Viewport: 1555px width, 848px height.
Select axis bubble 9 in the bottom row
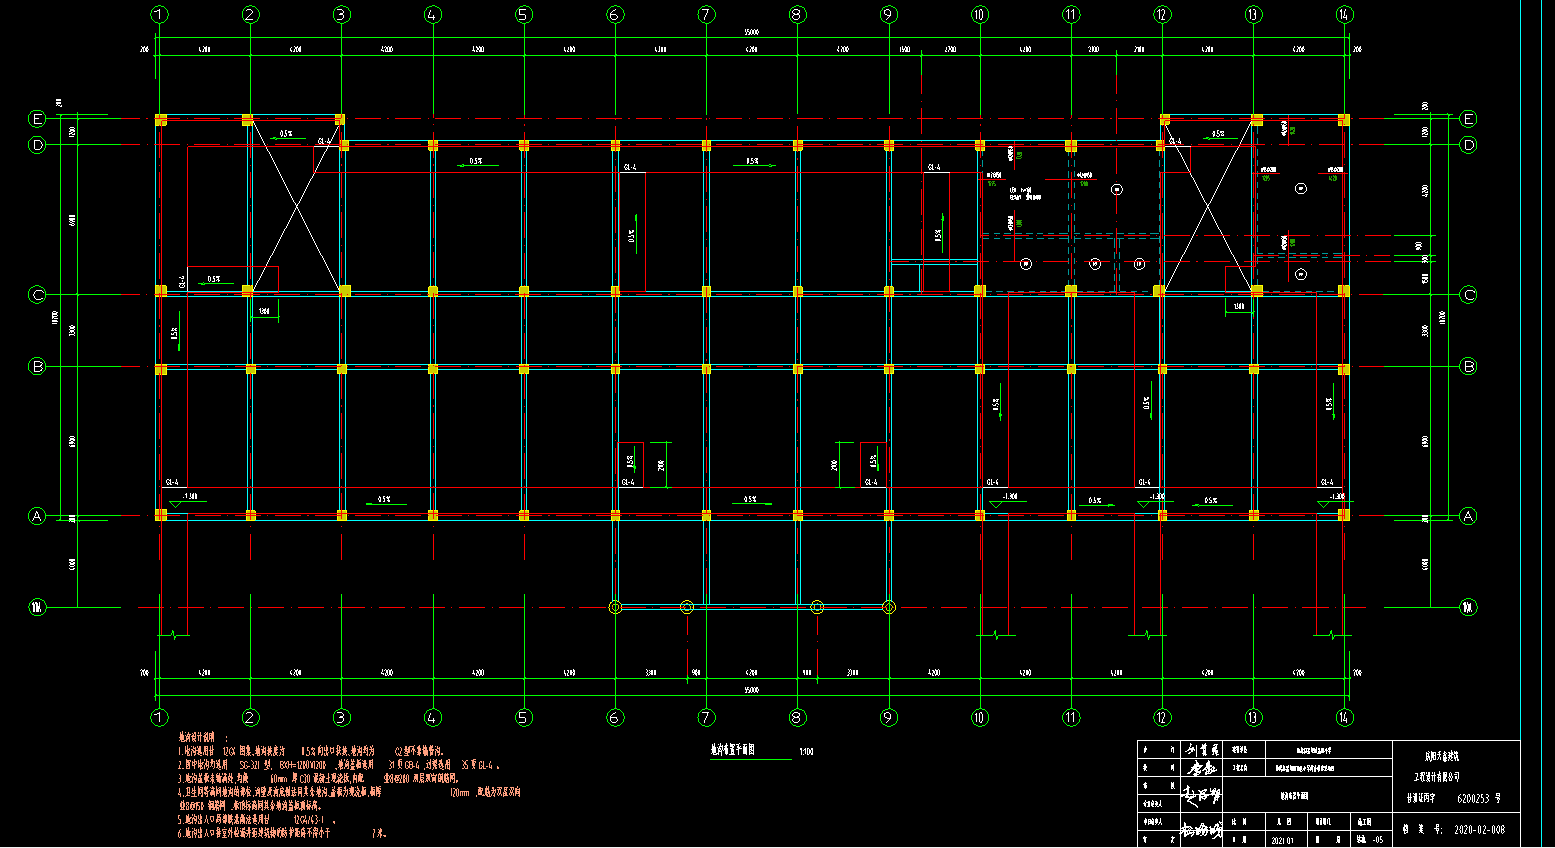click(x=889, y=717)
